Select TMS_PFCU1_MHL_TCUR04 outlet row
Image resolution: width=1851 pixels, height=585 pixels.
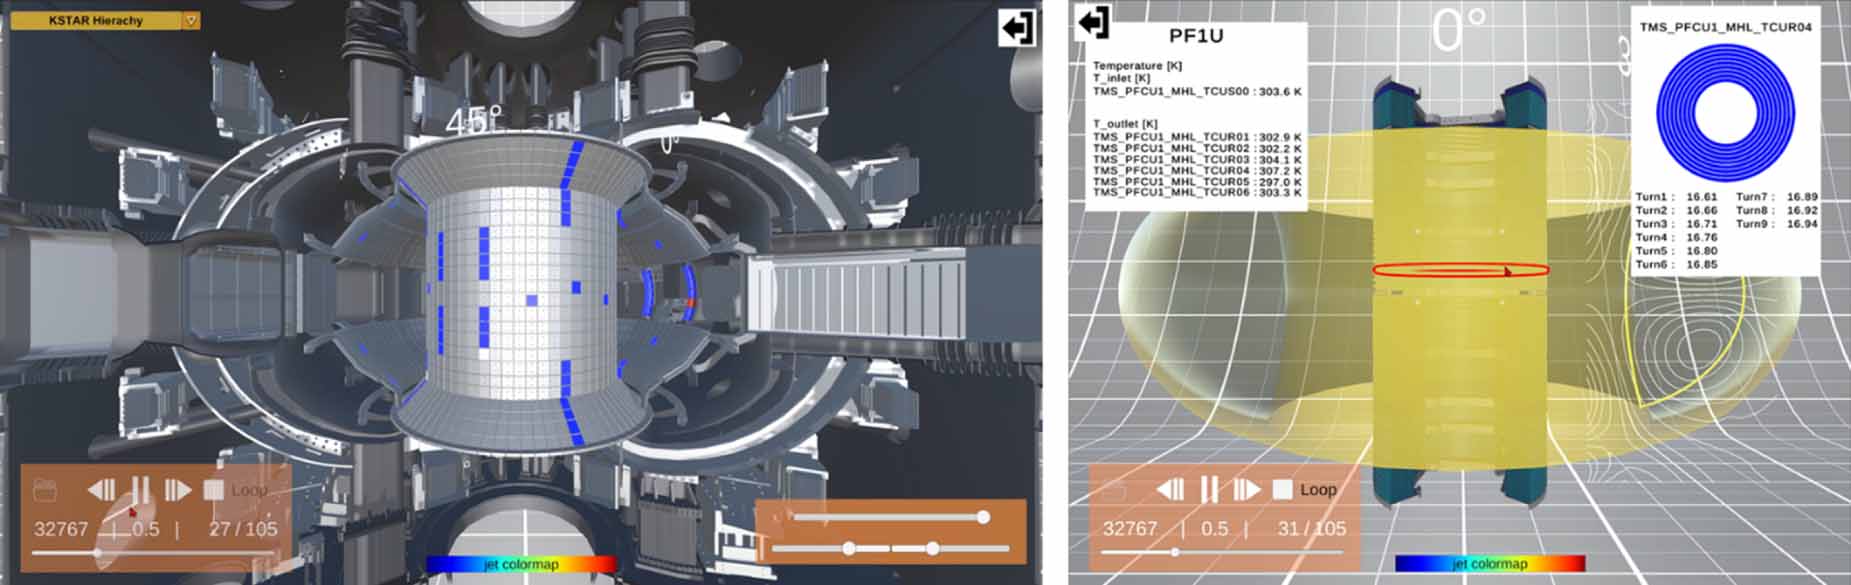coord(1197,171)
